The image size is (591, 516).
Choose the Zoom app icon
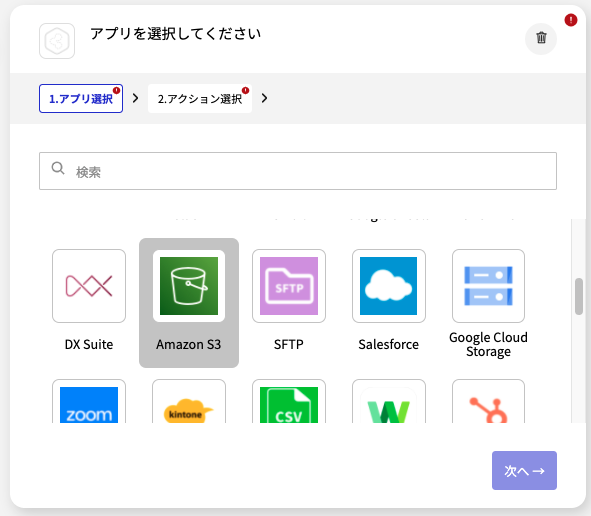(x=89, y=401)
